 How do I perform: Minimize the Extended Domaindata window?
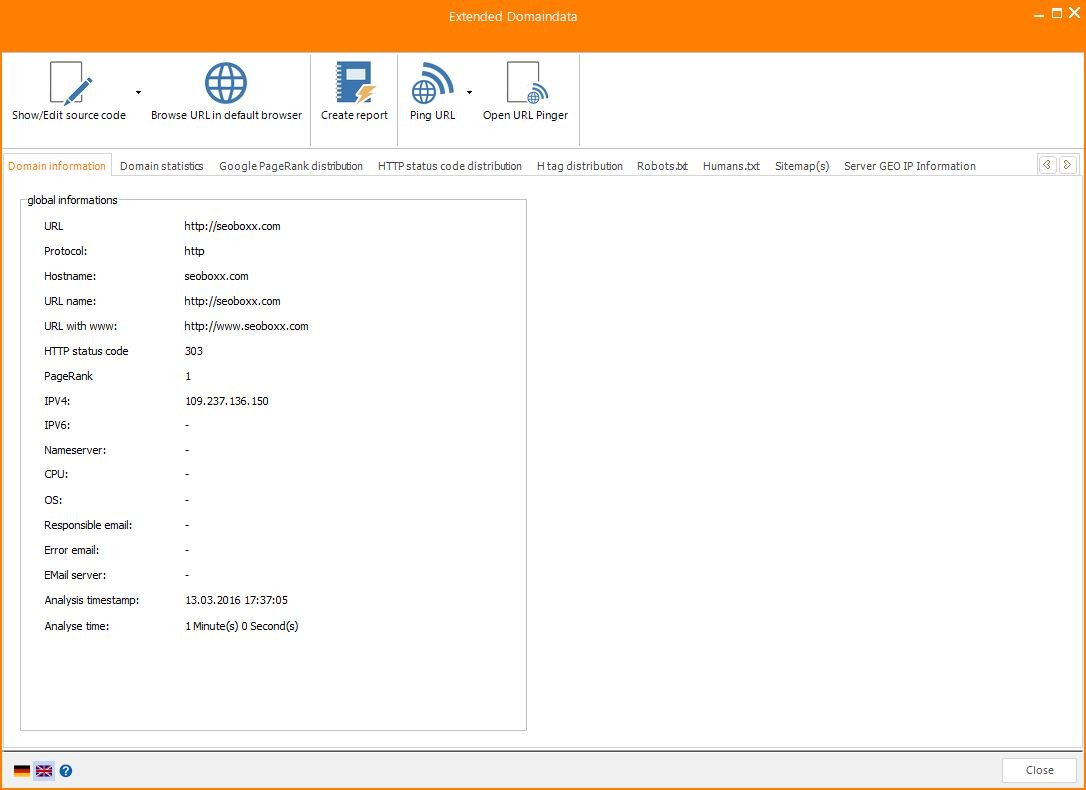1040,15
